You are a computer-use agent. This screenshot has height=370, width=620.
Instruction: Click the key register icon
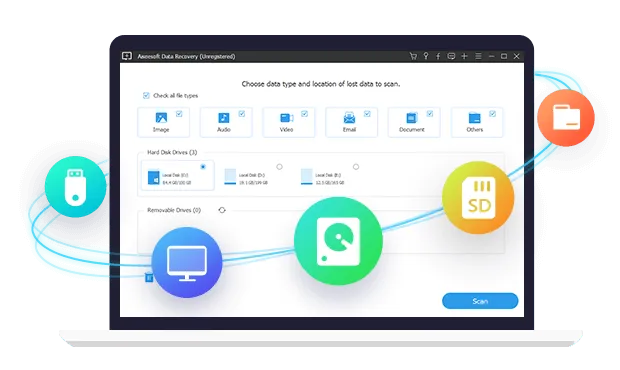(x=426, y=56)
